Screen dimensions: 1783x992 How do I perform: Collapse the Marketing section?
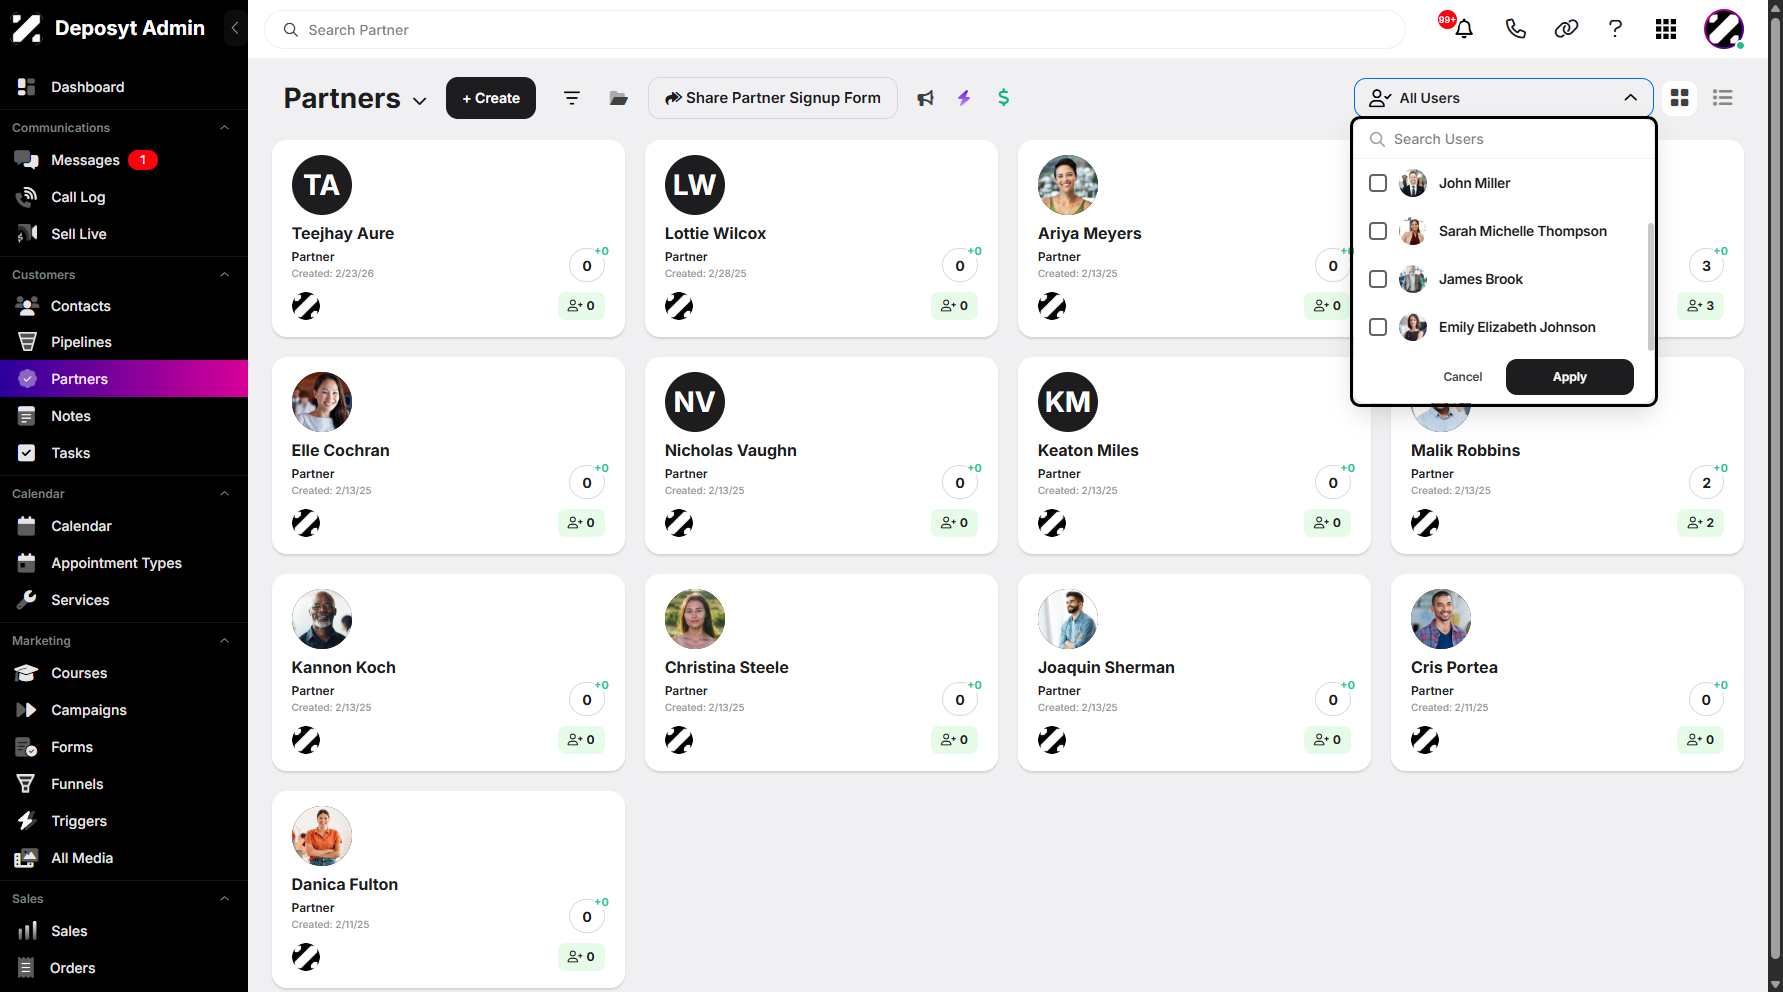click(x=225, y=641)
